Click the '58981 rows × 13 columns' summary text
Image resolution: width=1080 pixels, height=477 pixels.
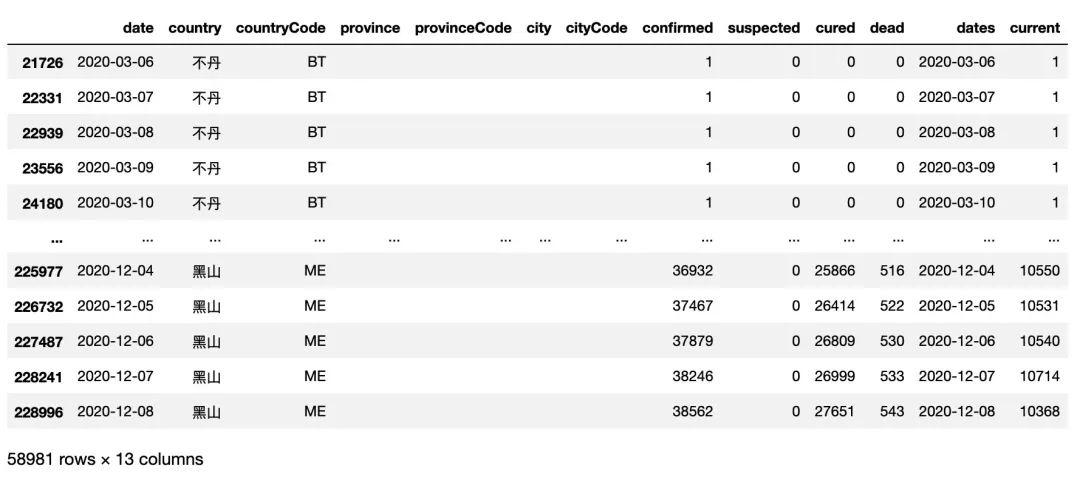pos(105,459)
